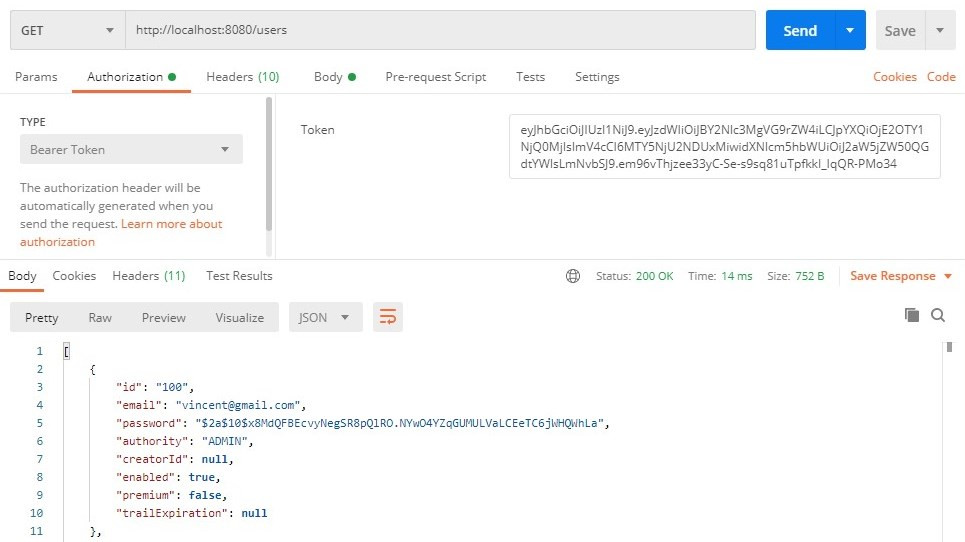Image resolution: width=965 pixels, height=542 pixels.
Task: Click the "id": "100" line
Action: point(155,387)
